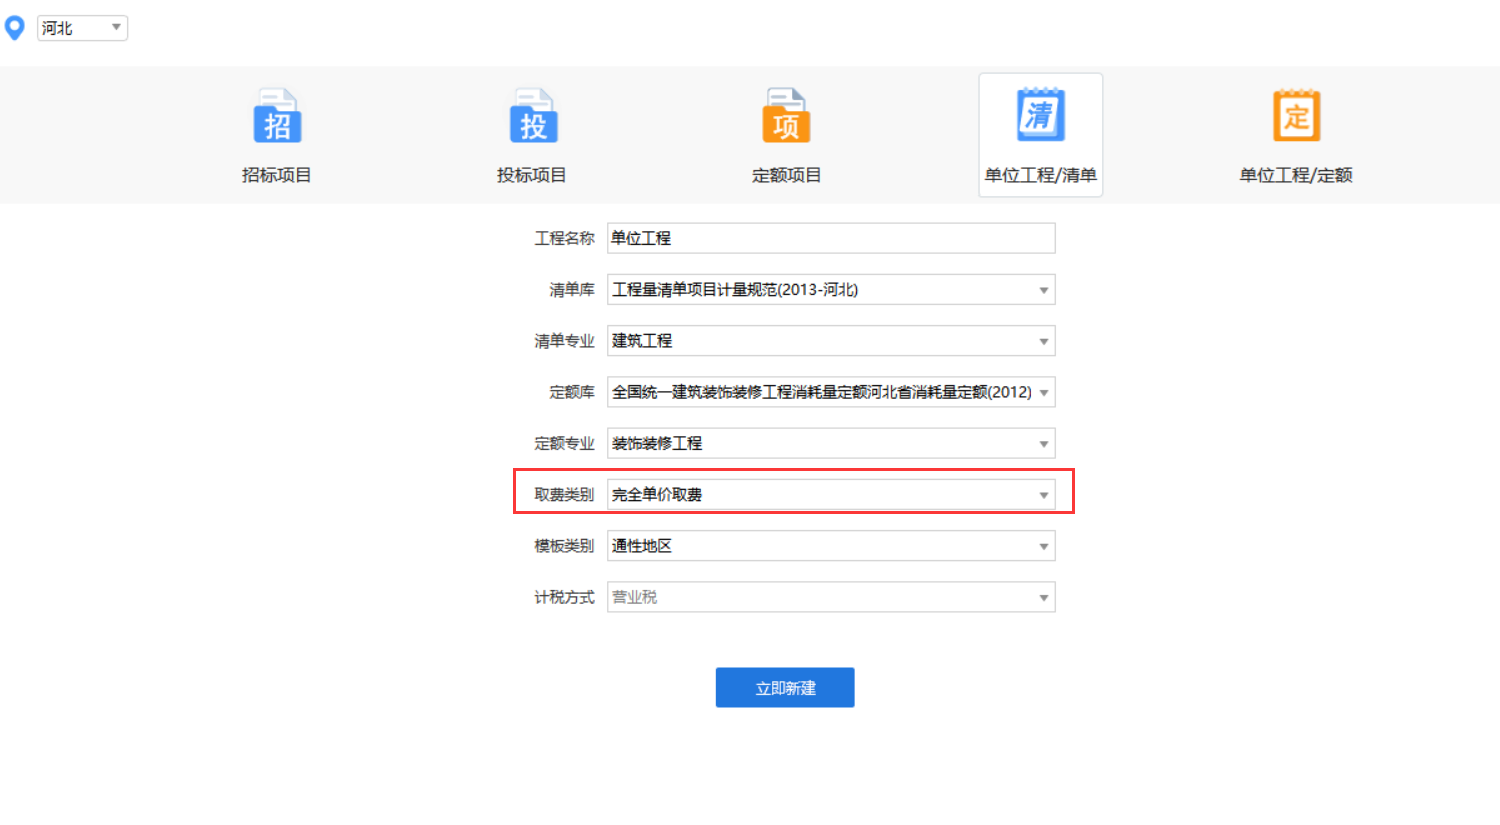Open the 计税方式 dropdown

coord(831,597)
